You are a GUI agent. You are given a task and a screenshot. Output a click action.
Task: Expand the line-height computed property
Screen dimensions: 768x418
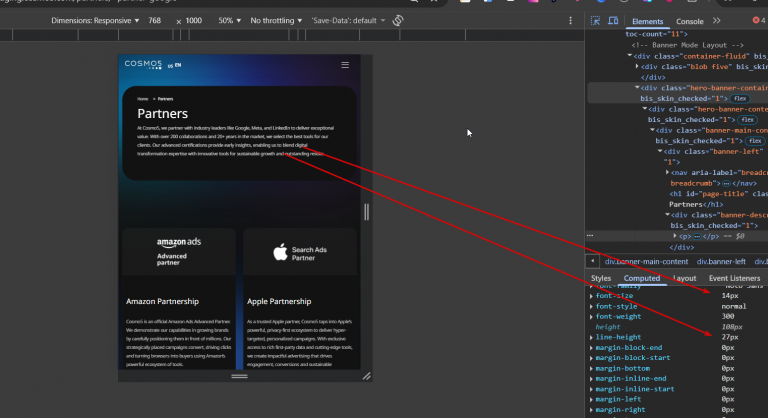591,337
